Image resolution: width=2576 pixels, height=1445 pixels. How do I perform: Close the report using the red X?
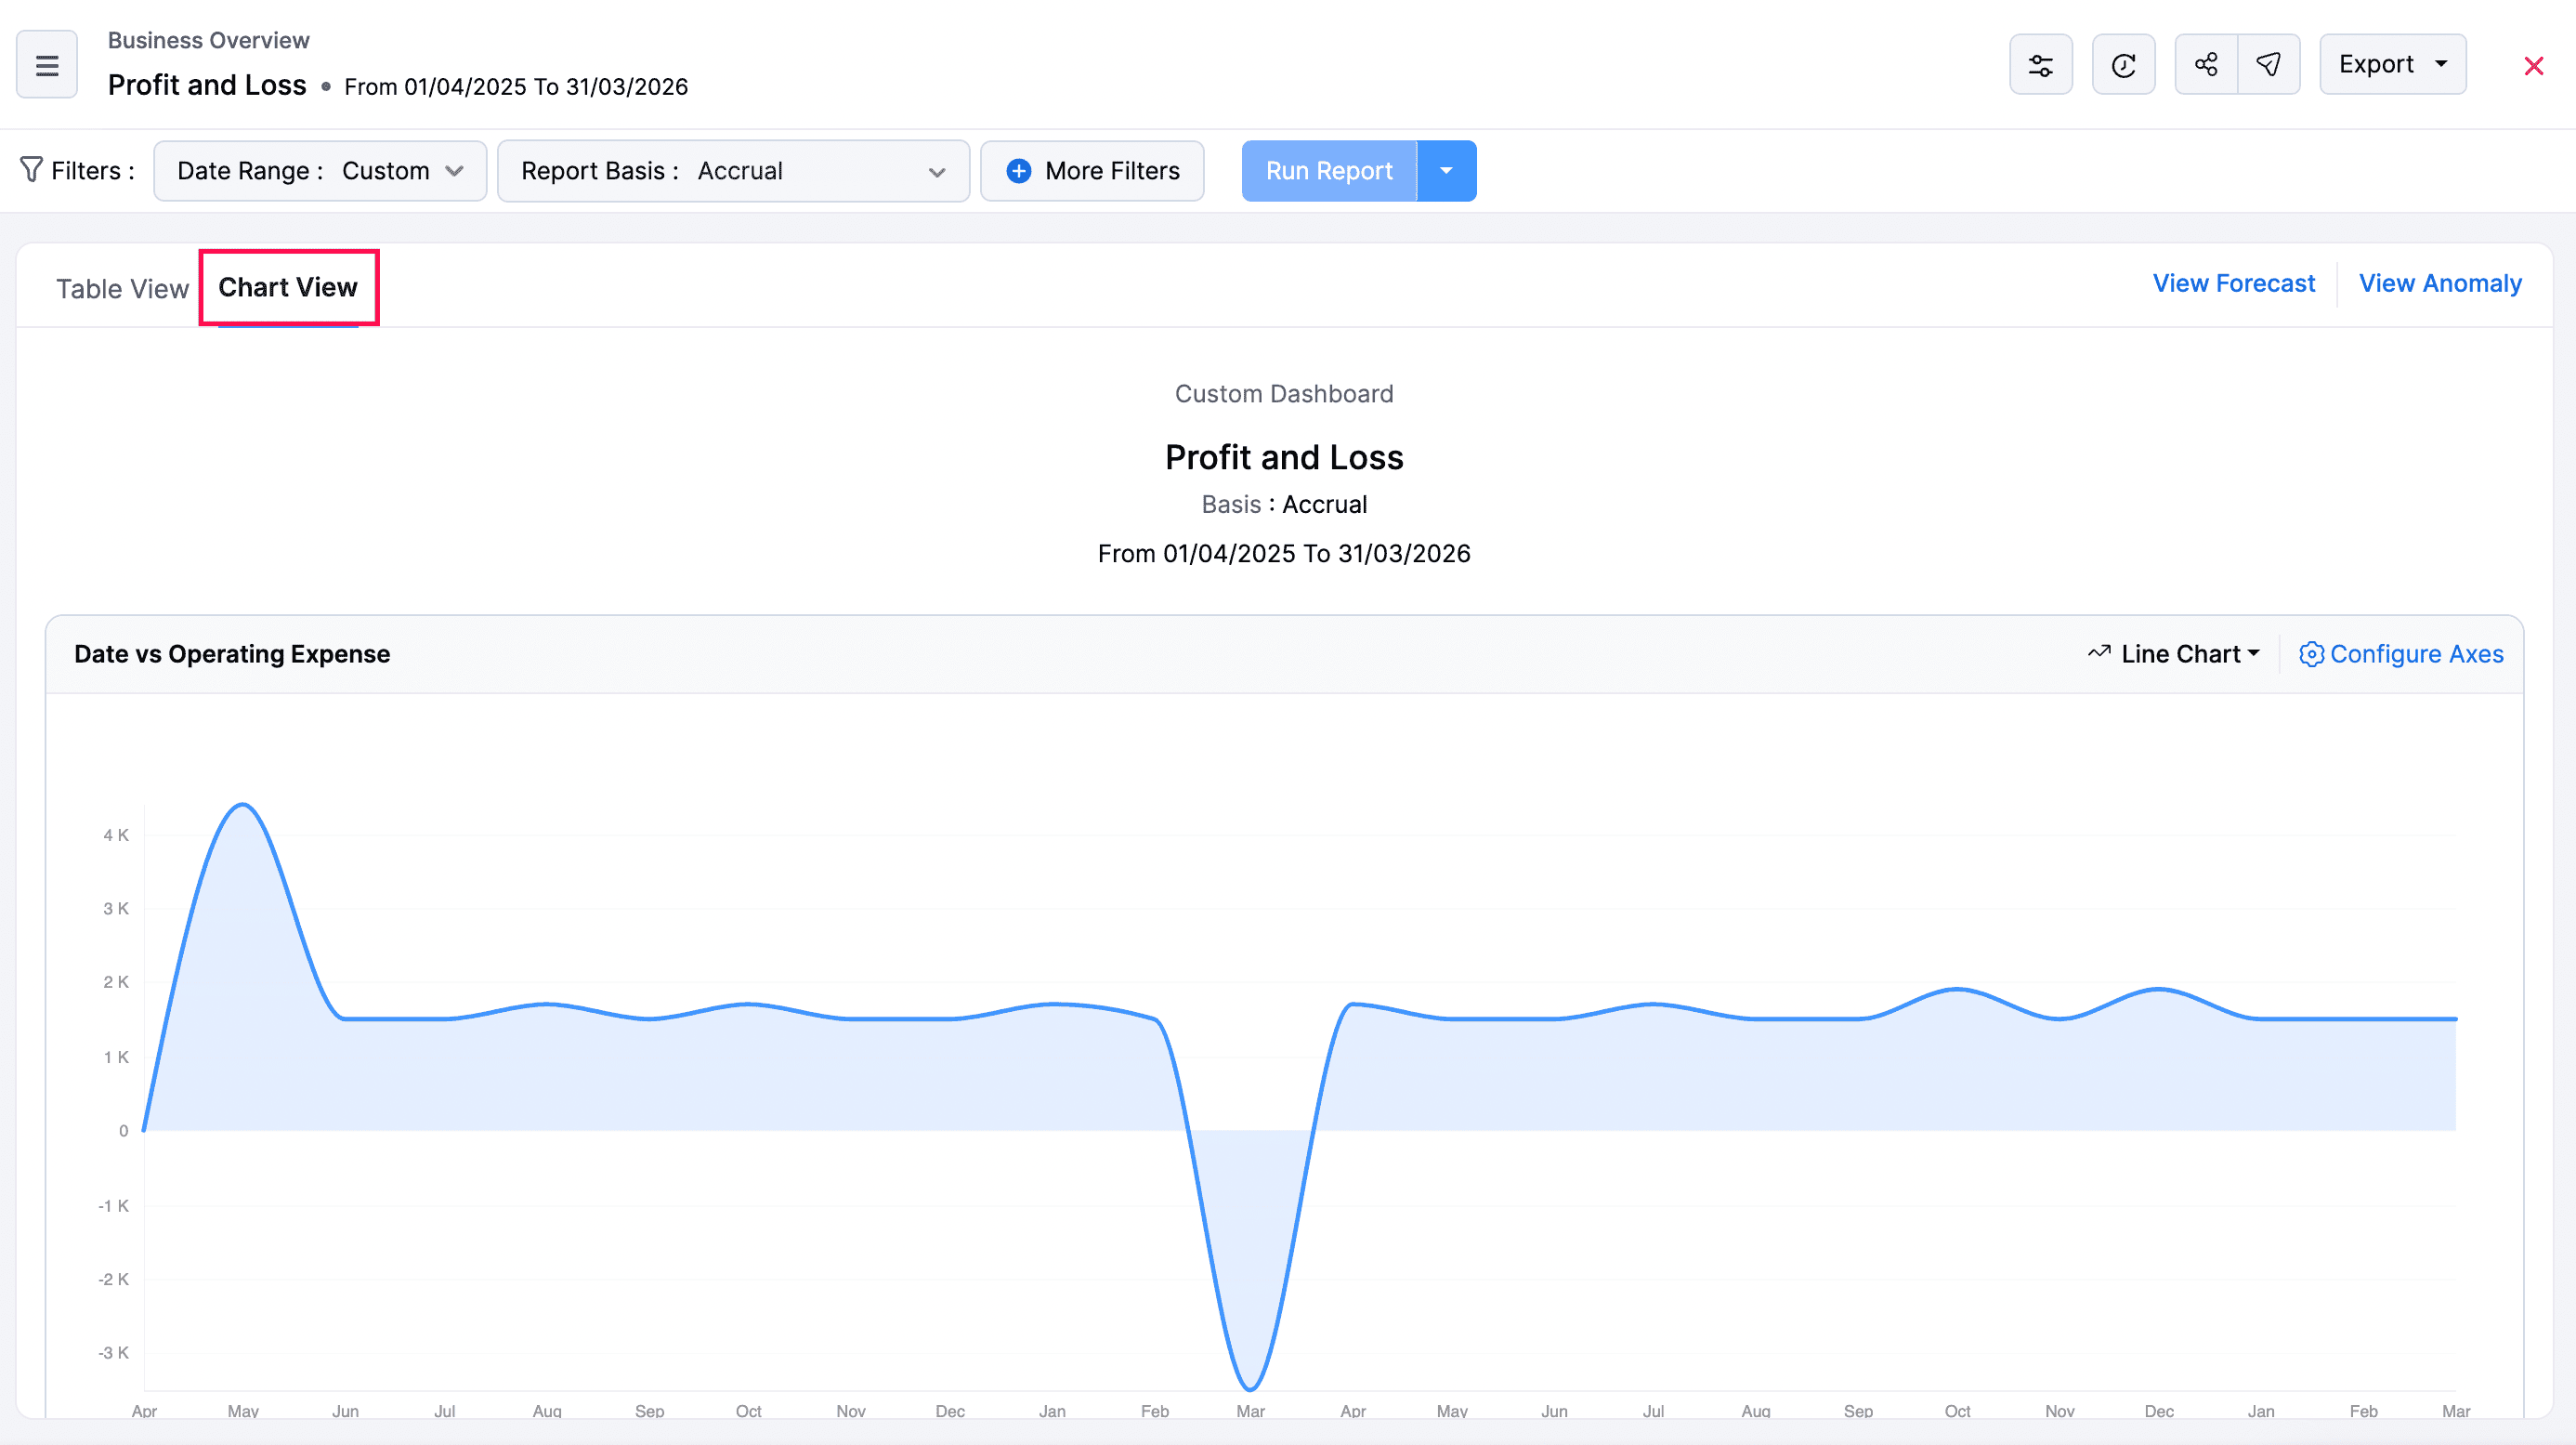click(2534, 65)
